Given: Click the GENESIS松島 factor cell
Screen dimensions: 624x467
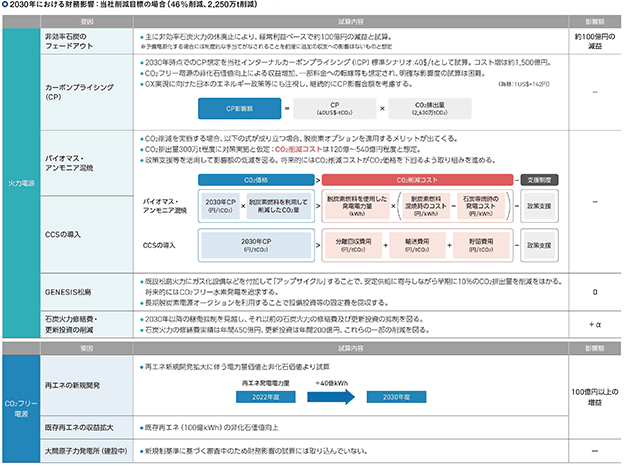Looking at the screenshot, I should tap(87, 292).
